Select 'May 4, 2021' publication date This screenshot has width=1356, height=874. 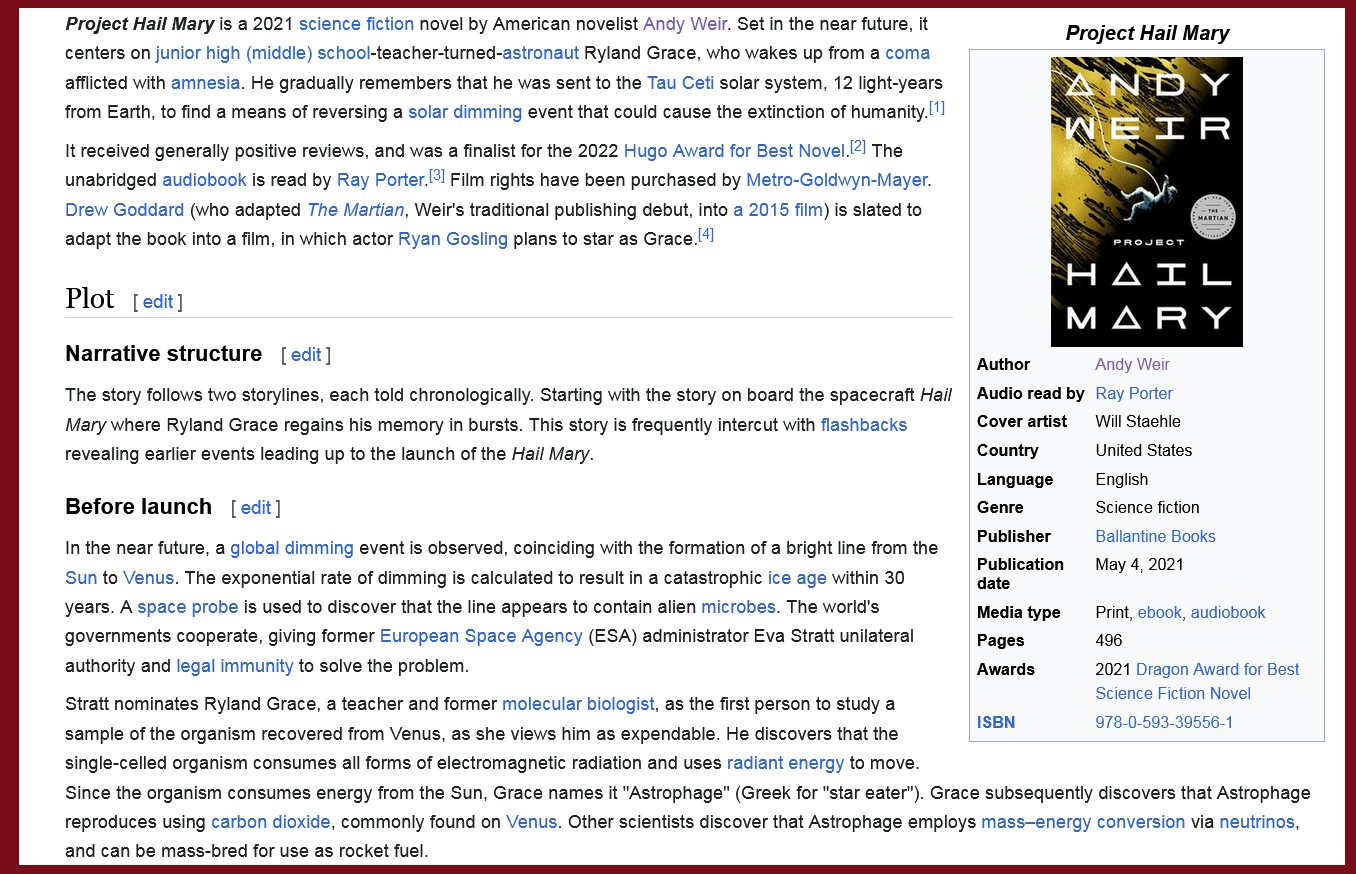(1139, 565)
